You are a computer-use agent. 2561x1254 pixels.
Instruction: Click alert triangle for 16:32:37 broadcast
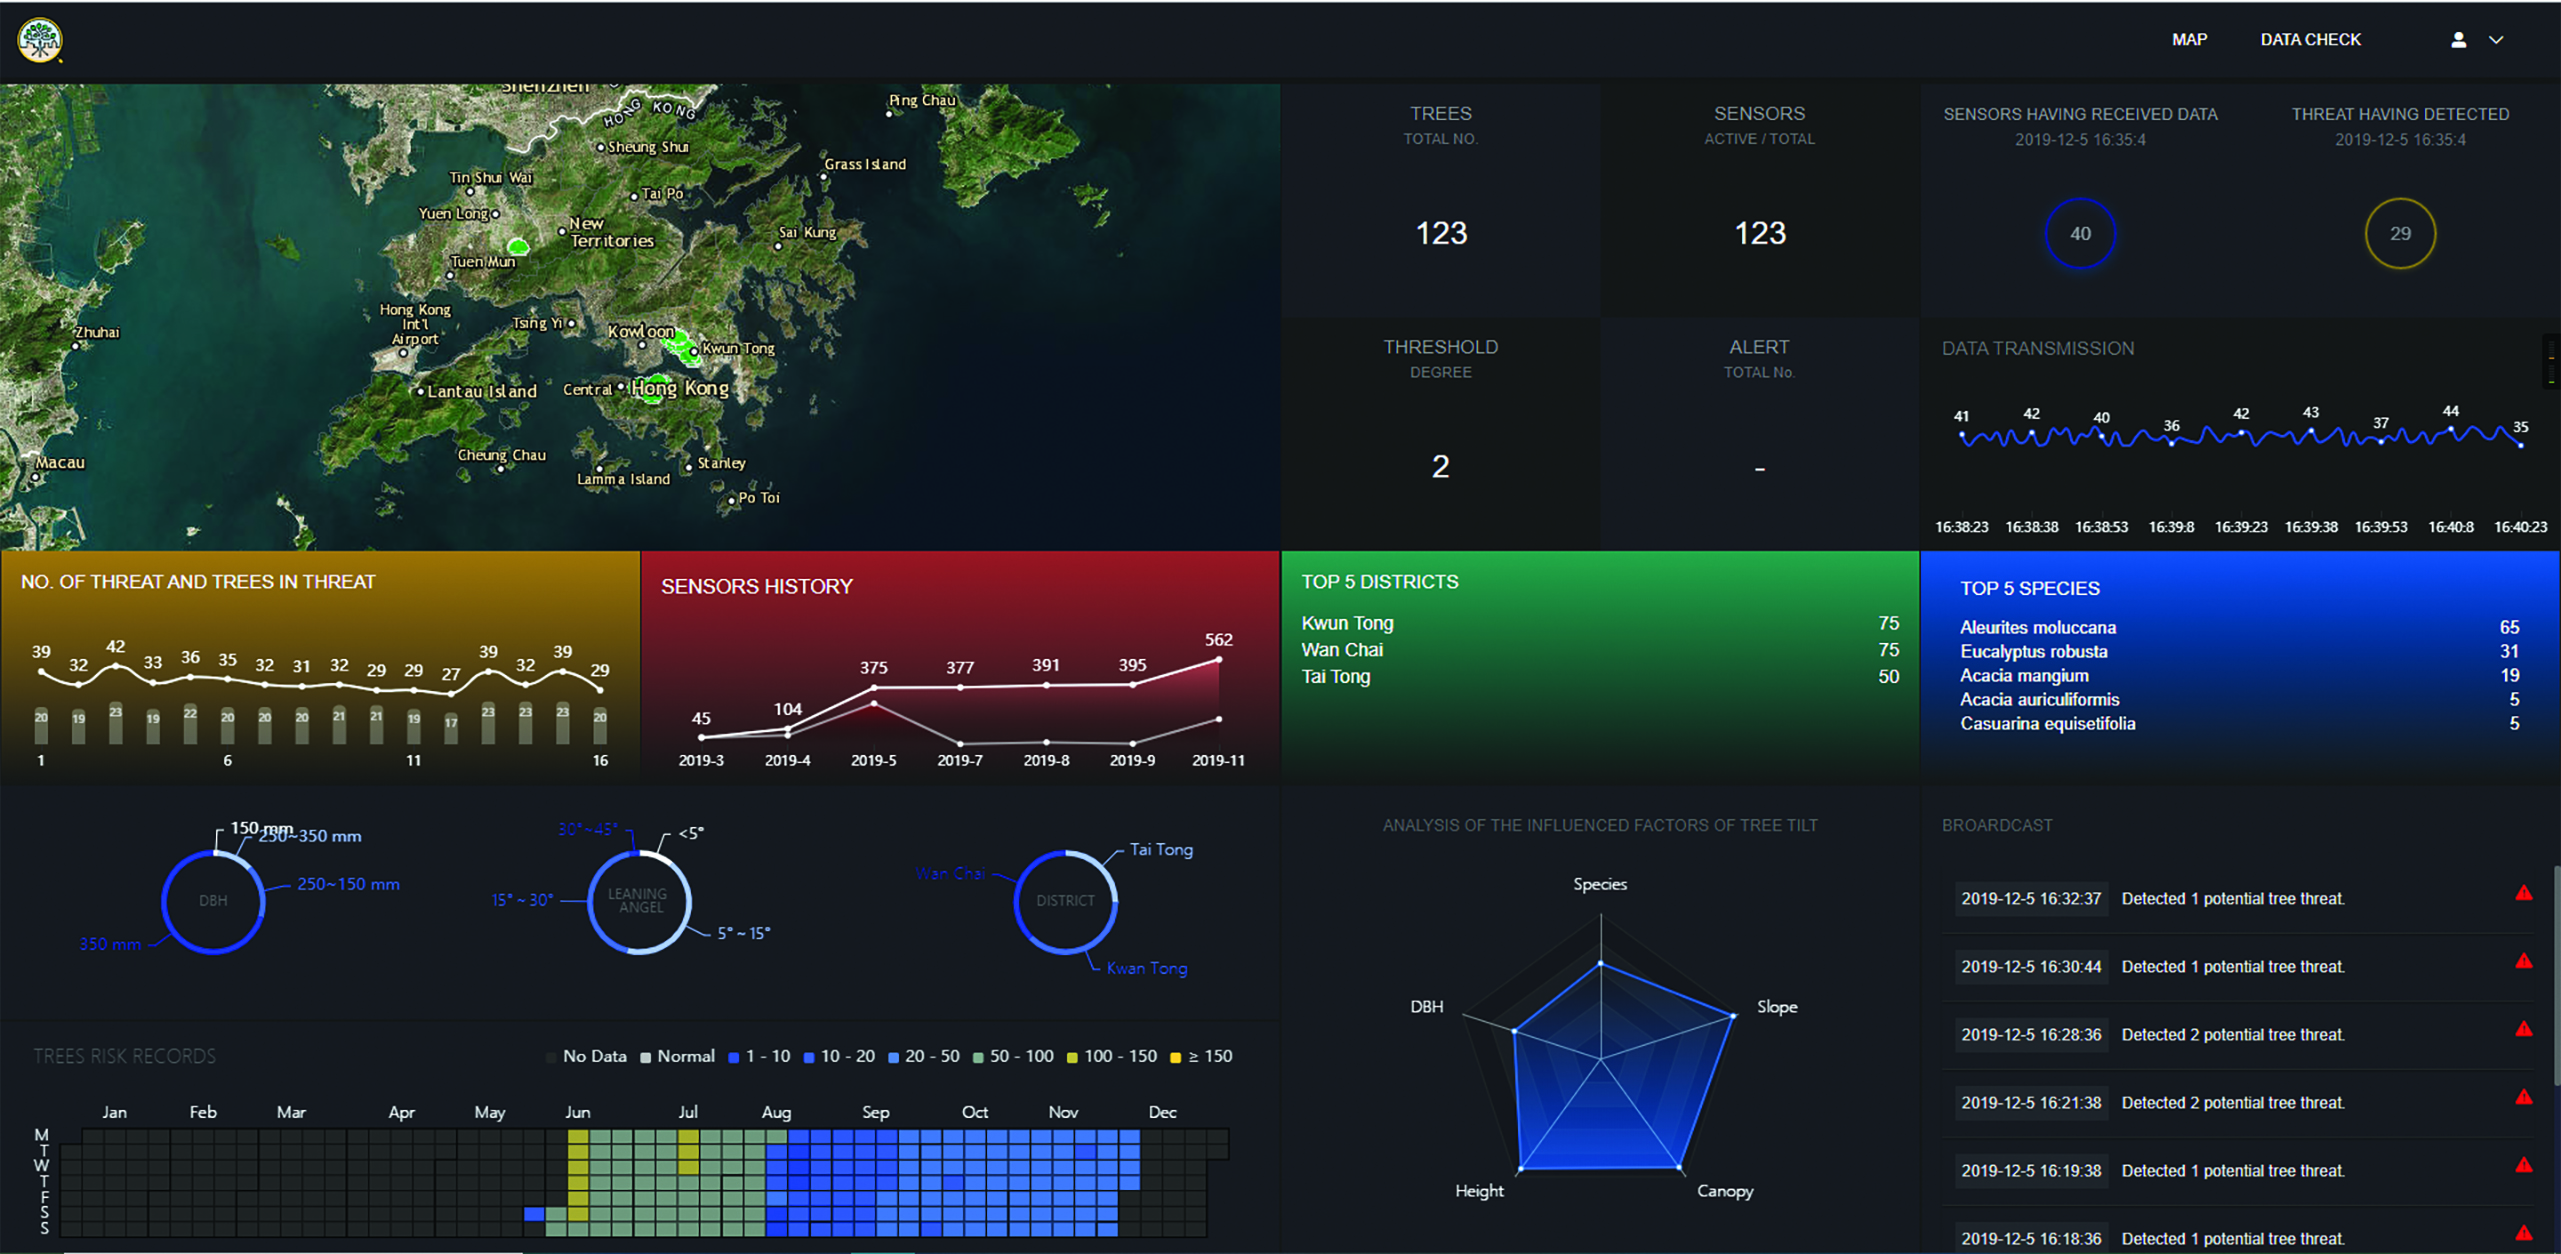click(2524, 893)
